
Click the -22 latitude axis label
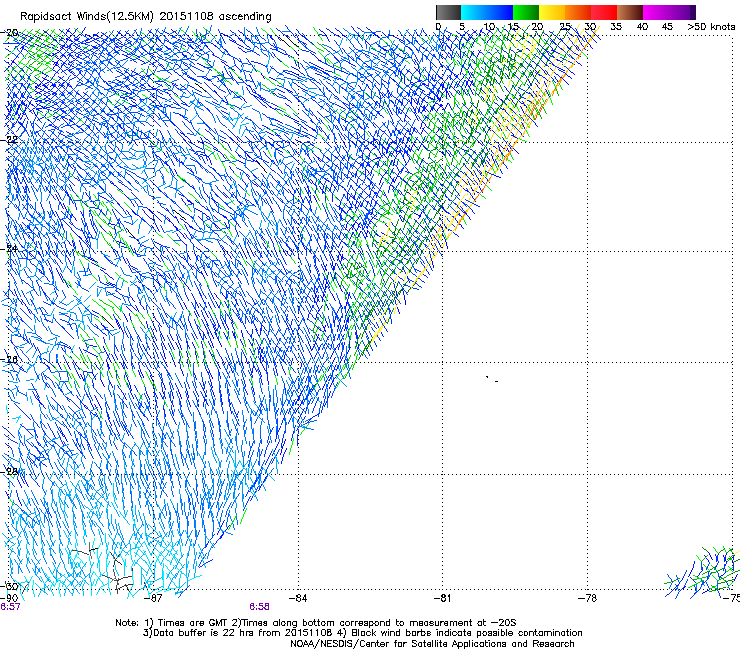pyautogui.click(x=10, y=140)
